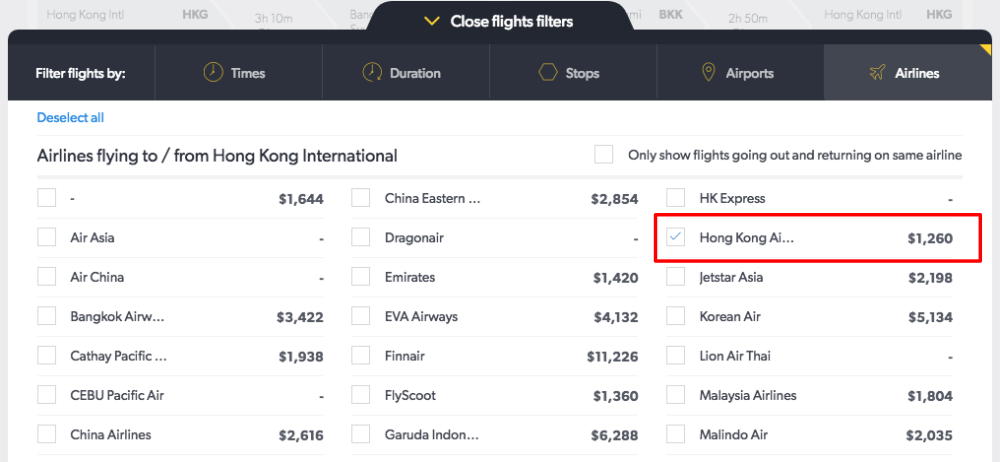
Task: Deselect all airlines
Action: pyautogui.click(x=70, y=117)
